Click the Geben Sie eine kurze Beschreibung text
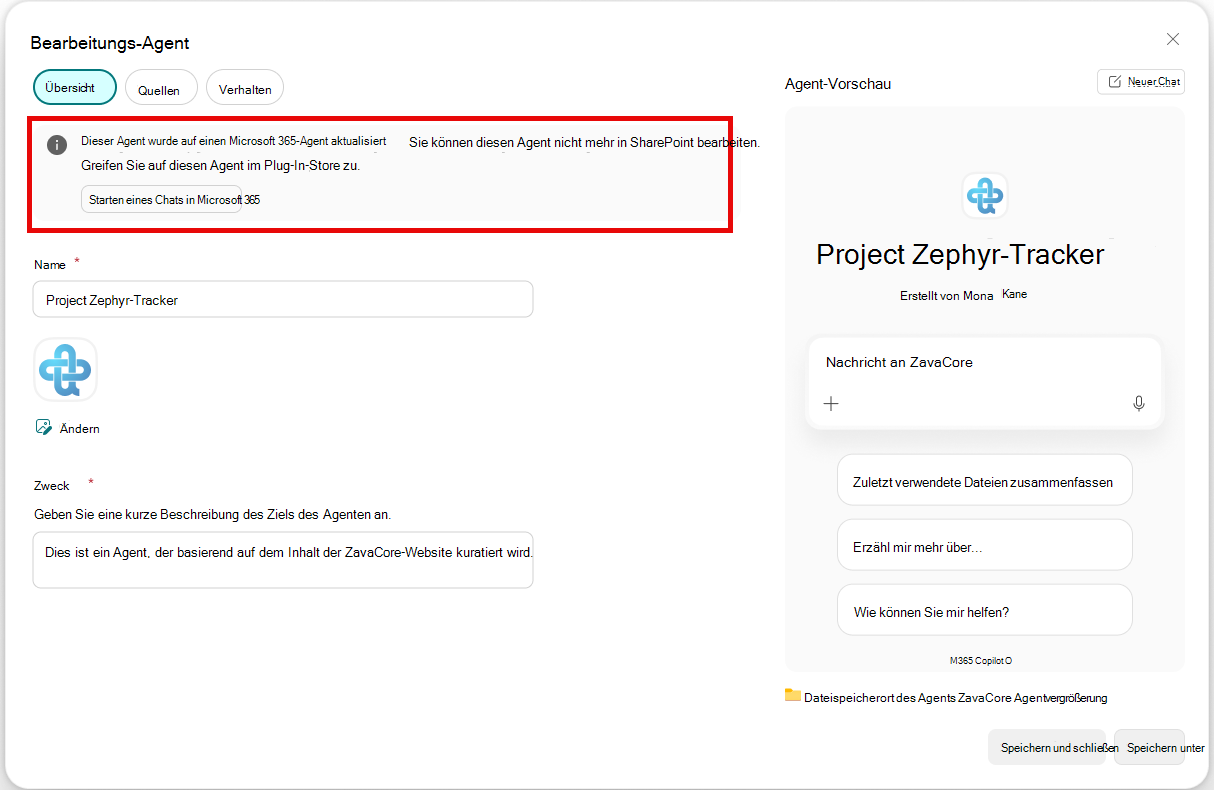1214x790 pixels. coord(212,514)
